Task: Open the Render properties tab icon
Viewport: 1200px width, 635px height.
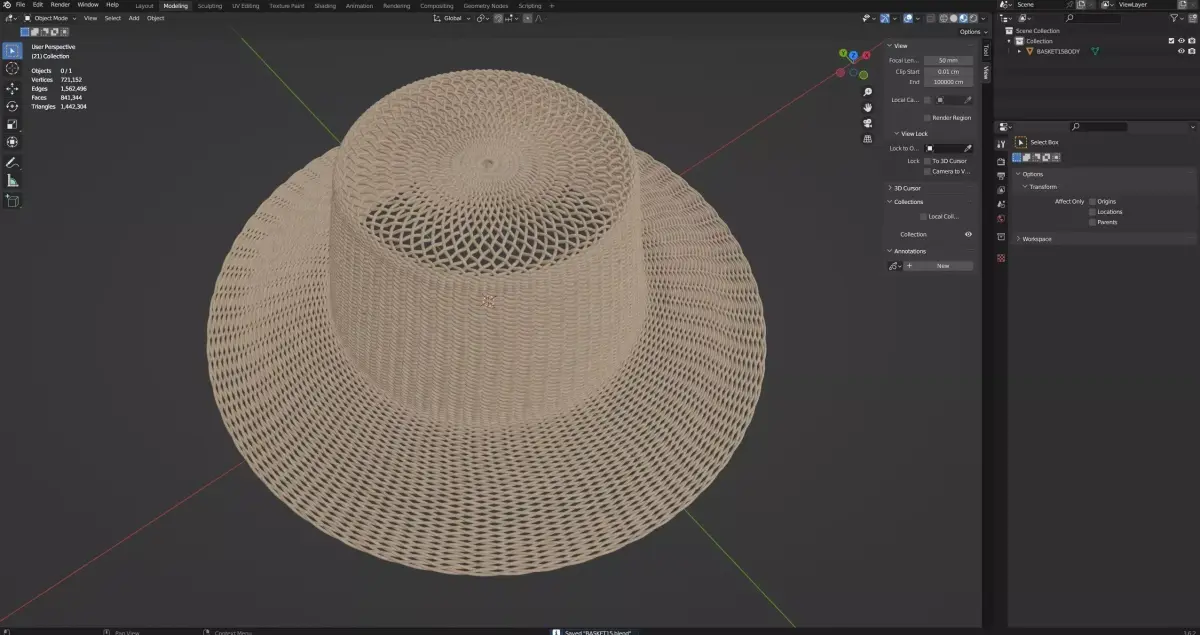Action: (1001, 161)
